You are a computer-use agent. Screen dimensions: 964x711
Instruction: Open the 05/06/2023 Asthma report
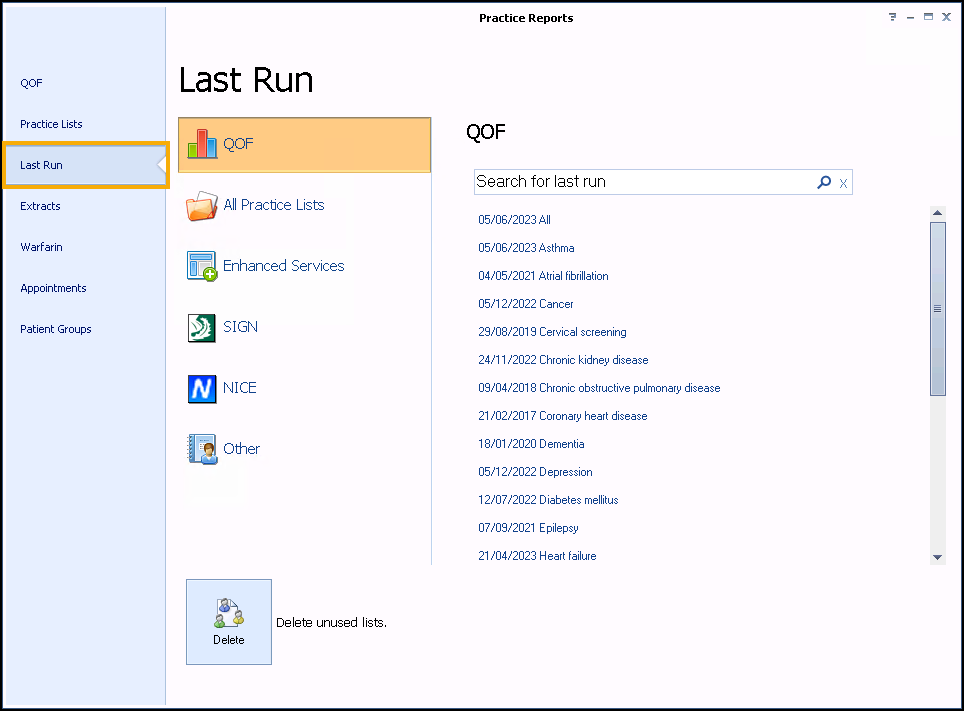[526, 248]
